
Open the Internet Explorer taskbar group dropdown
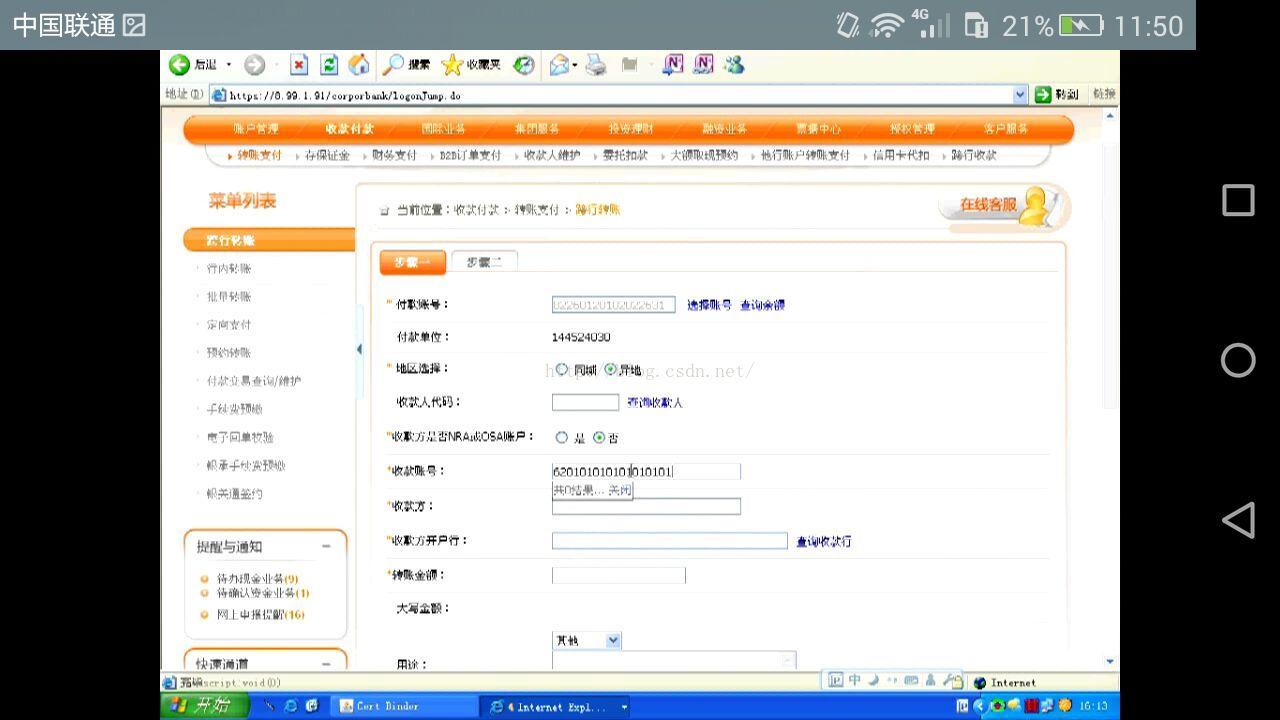[625, 707]
